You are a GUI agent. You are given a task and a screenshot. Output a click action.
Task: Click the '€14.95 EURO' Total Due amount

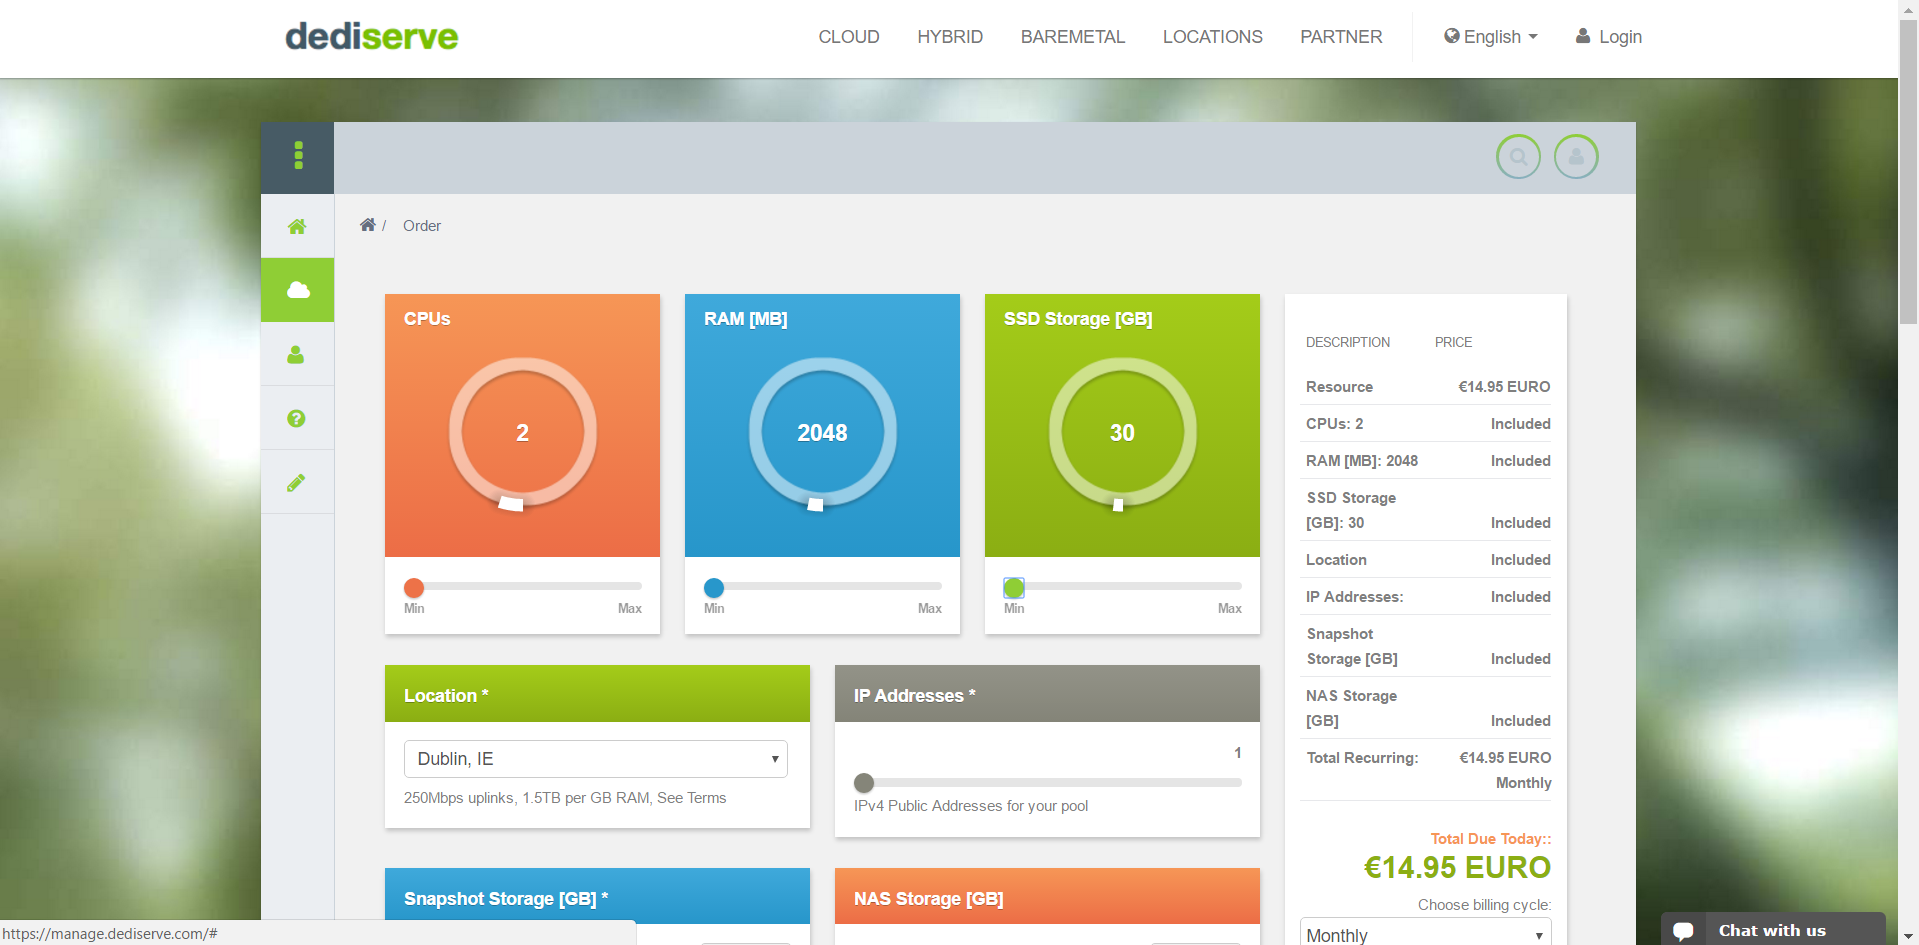tap(1457, 867)
